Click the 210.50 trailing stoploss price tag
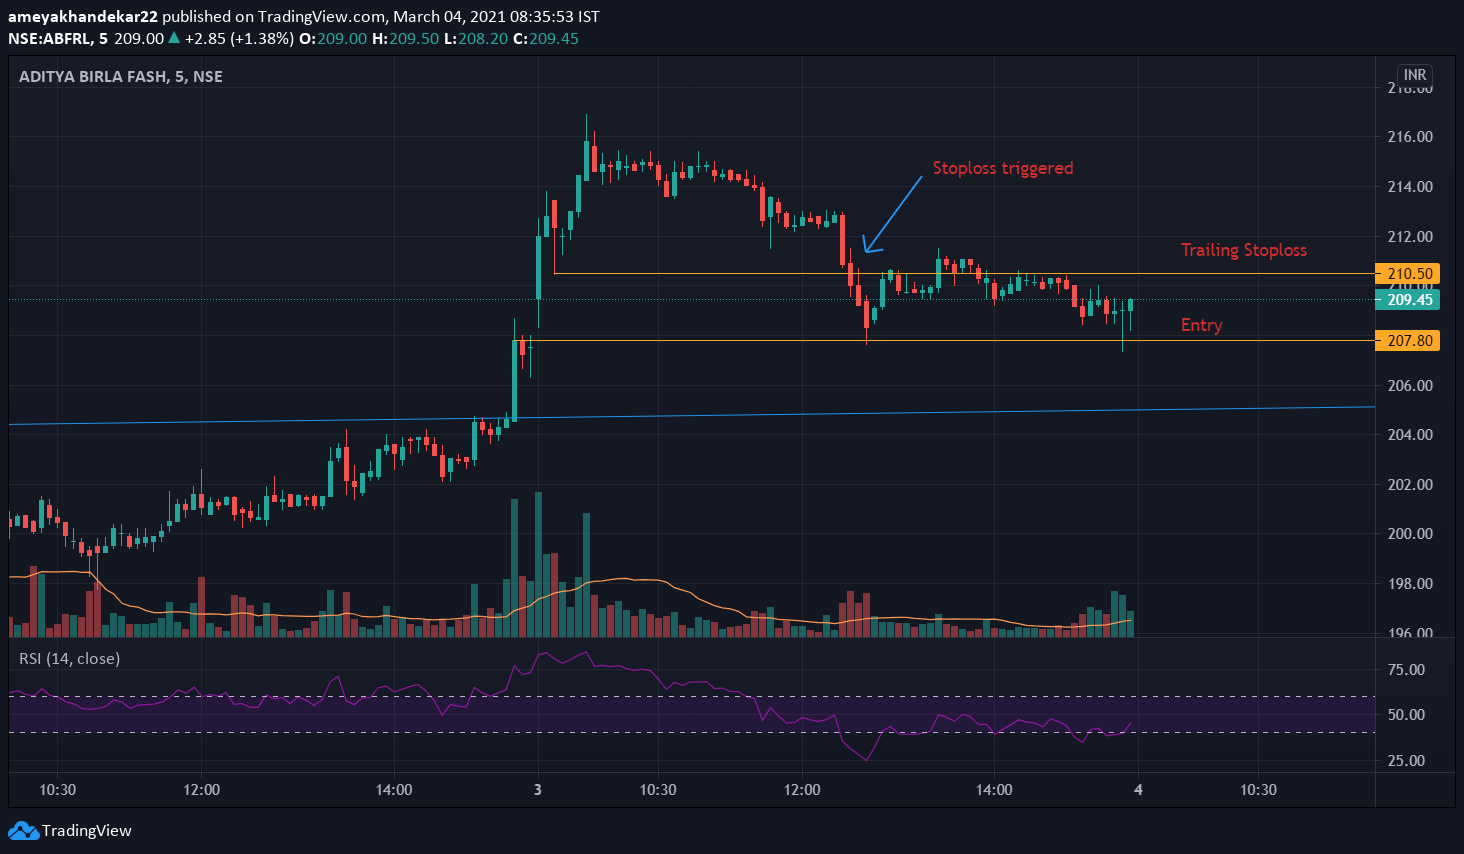 click(1408, 273)
